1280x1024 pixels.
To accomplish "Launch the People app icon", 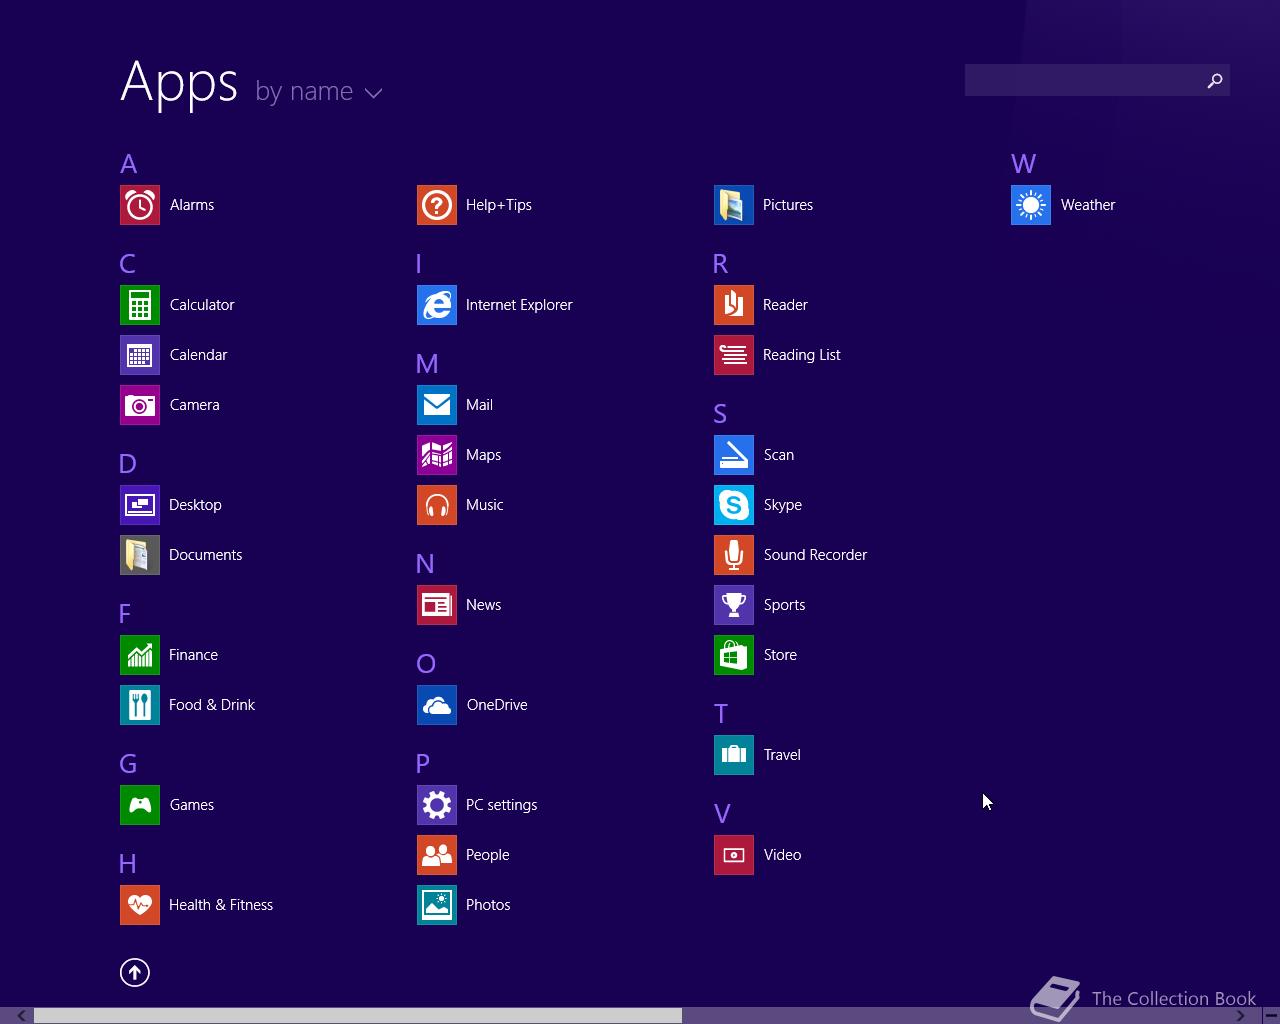I will tap(437, 855).
